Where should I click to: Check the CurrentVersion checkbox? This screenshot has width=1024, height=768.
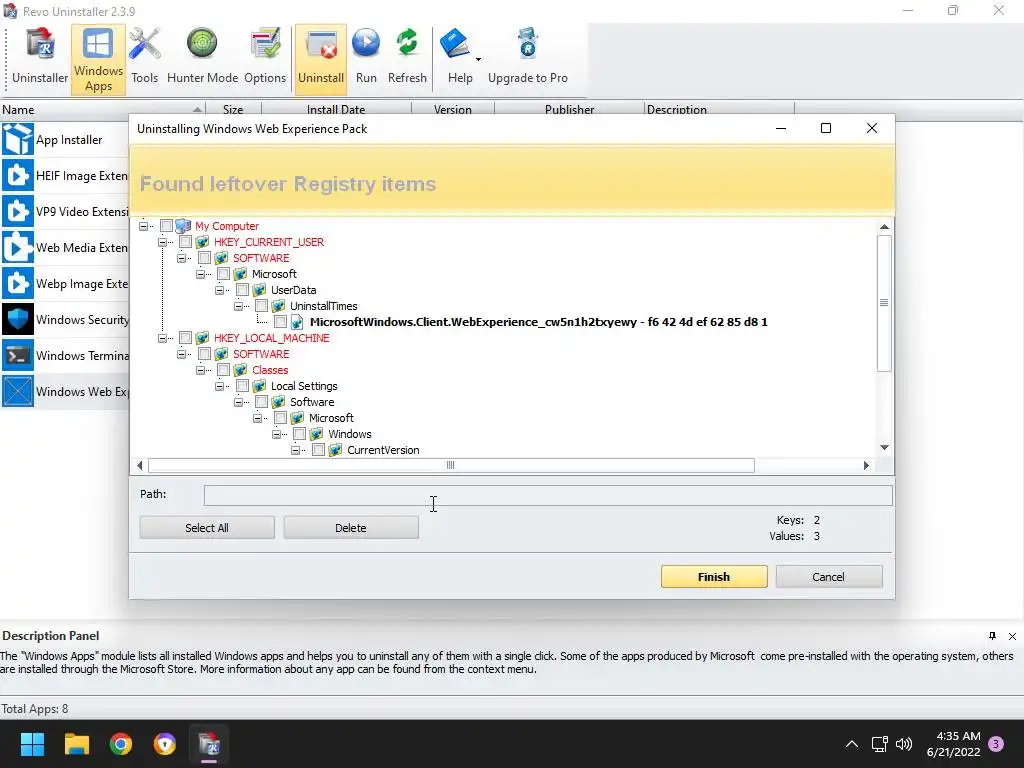[x=318, y=450]
